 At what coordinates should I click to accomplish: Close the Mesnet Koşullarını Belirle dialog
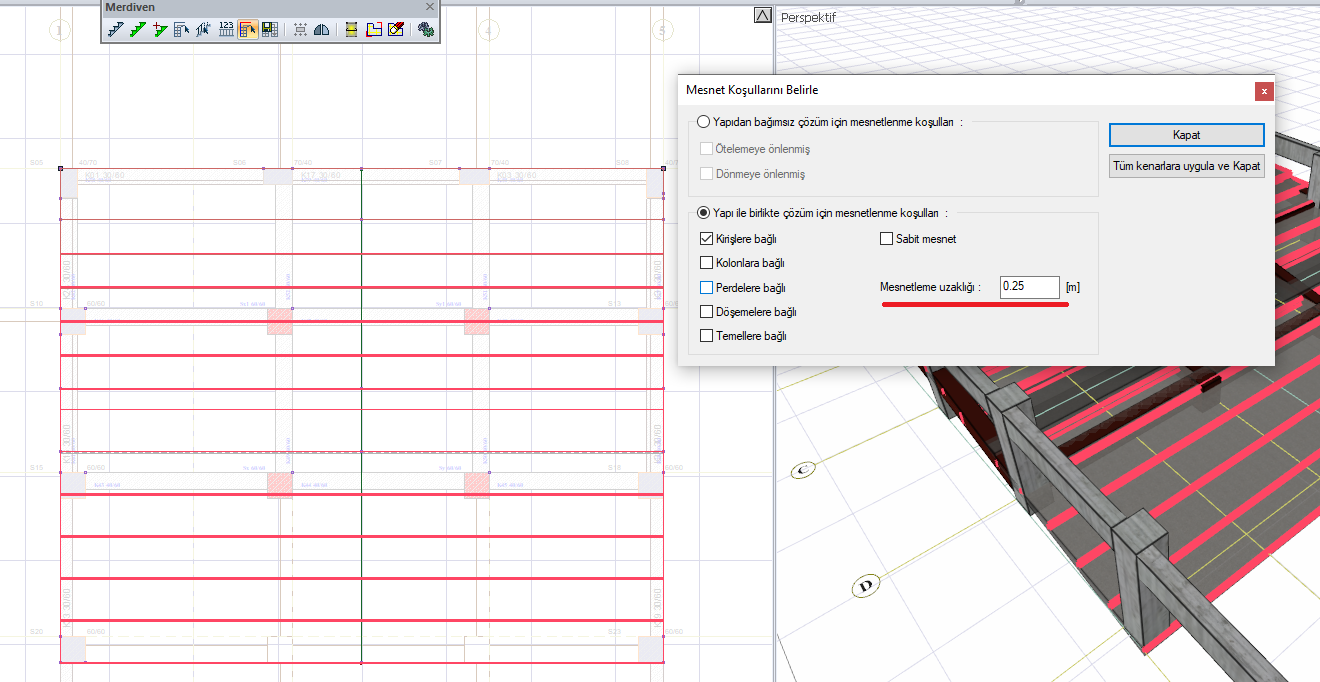tap(1264, 91)
